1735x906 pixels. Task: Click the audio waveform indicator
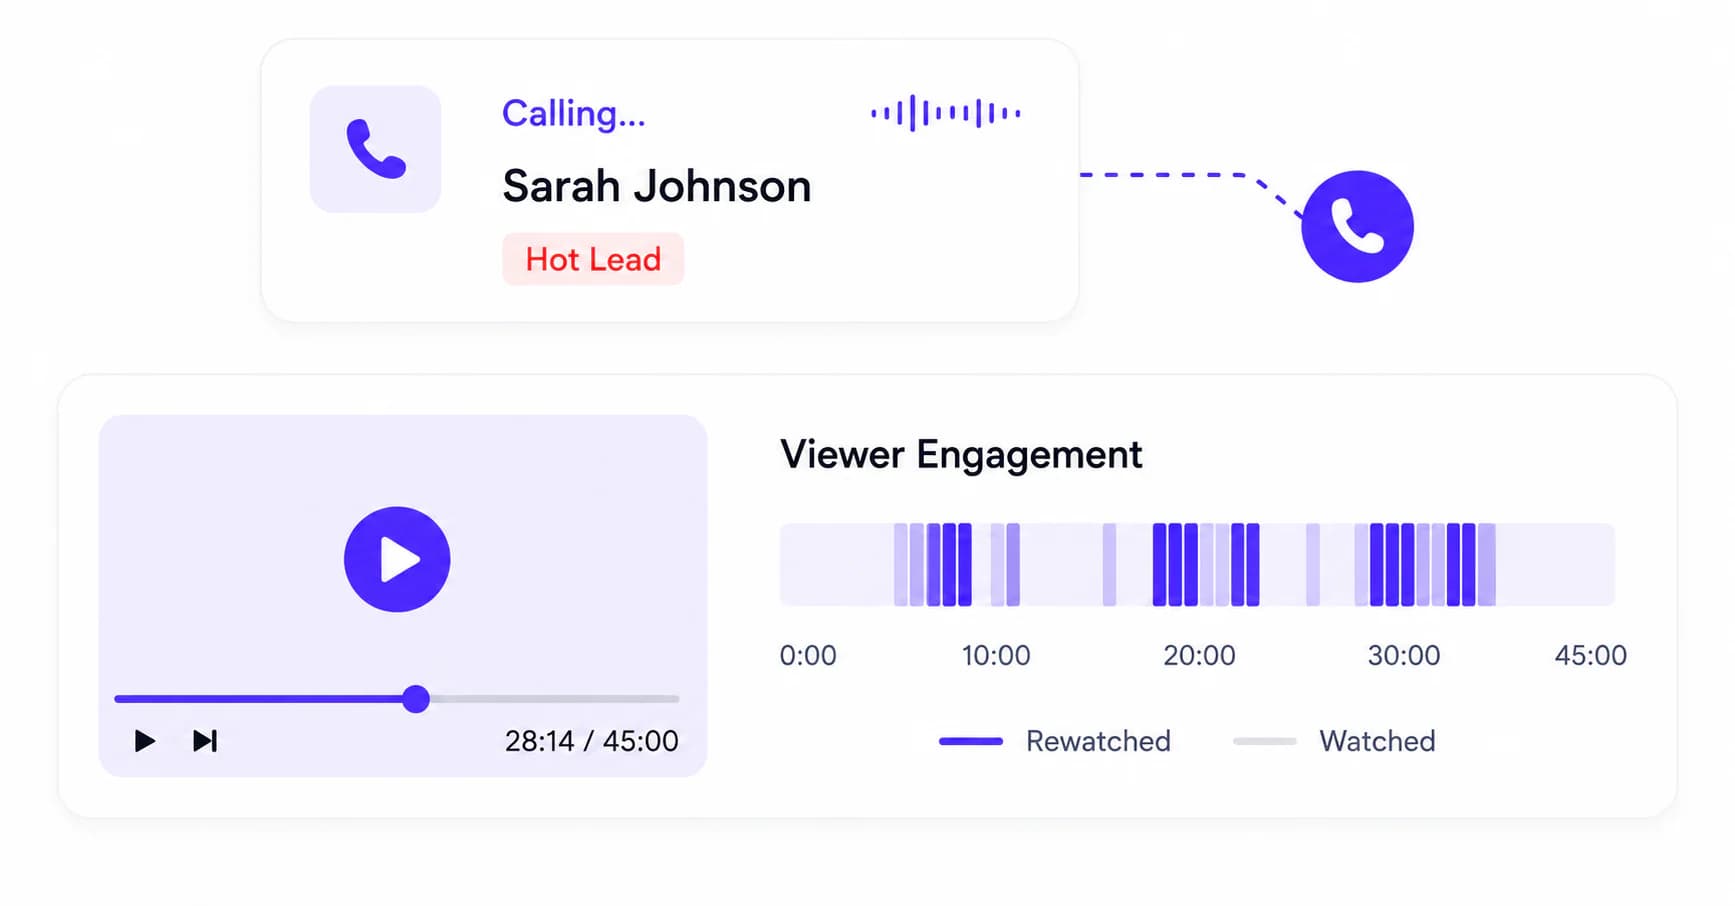point(945,113)
